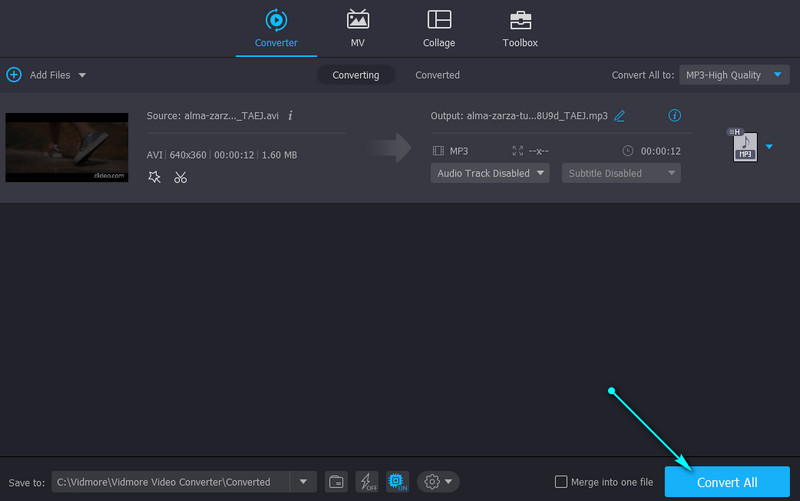Enable Merge into one file checkbox
Viewport: 800px width, 501px height.
(x=561, y=481)
